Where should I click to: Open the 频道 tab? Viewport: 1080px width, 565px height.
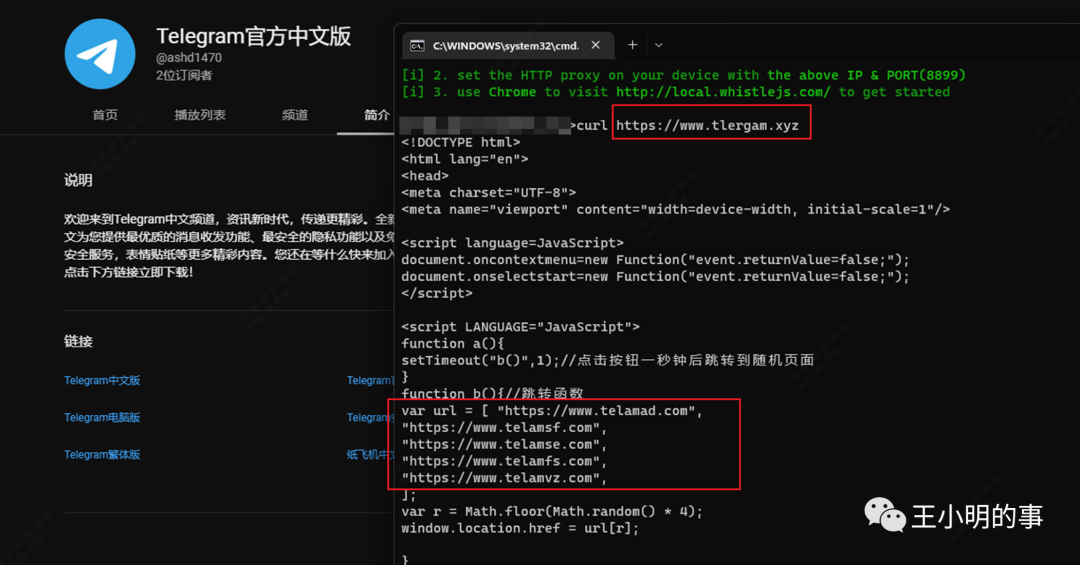(x=295, y=115)
